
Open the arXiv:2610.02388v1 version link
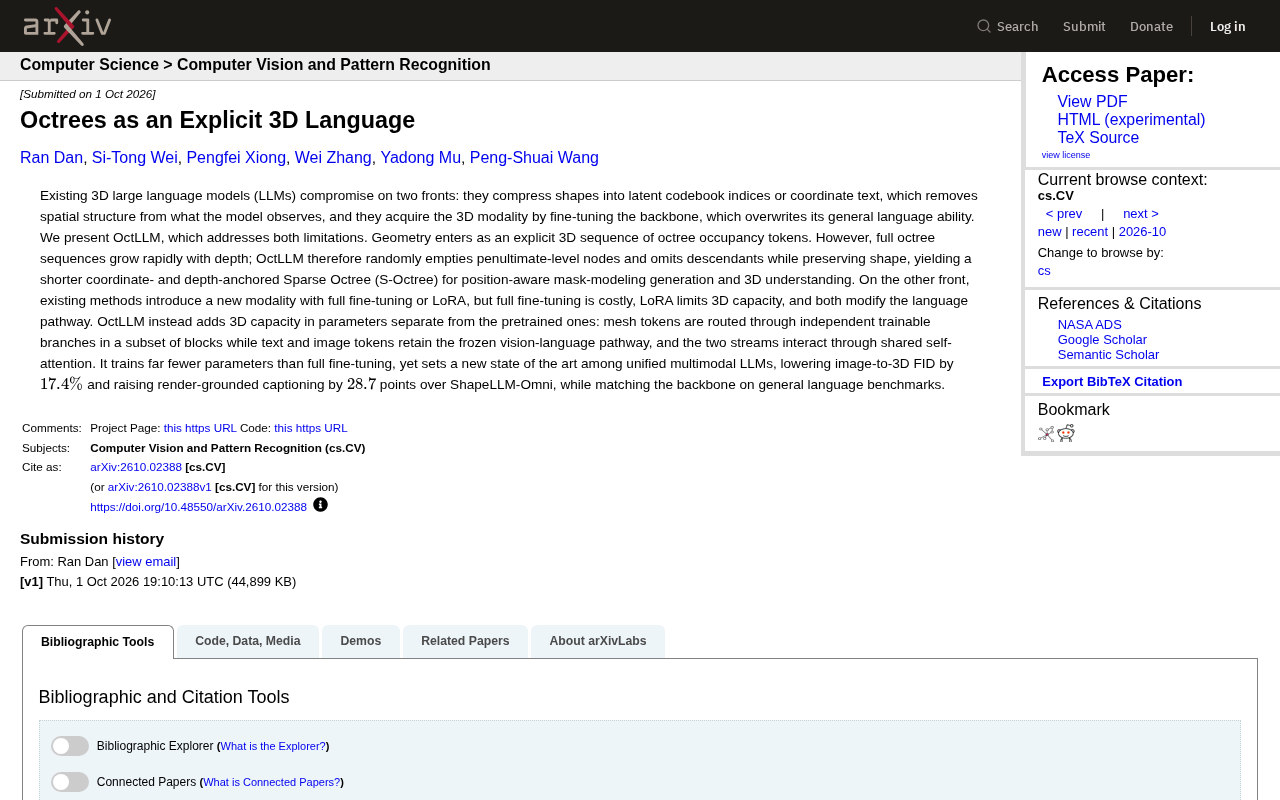click(160, 487)
